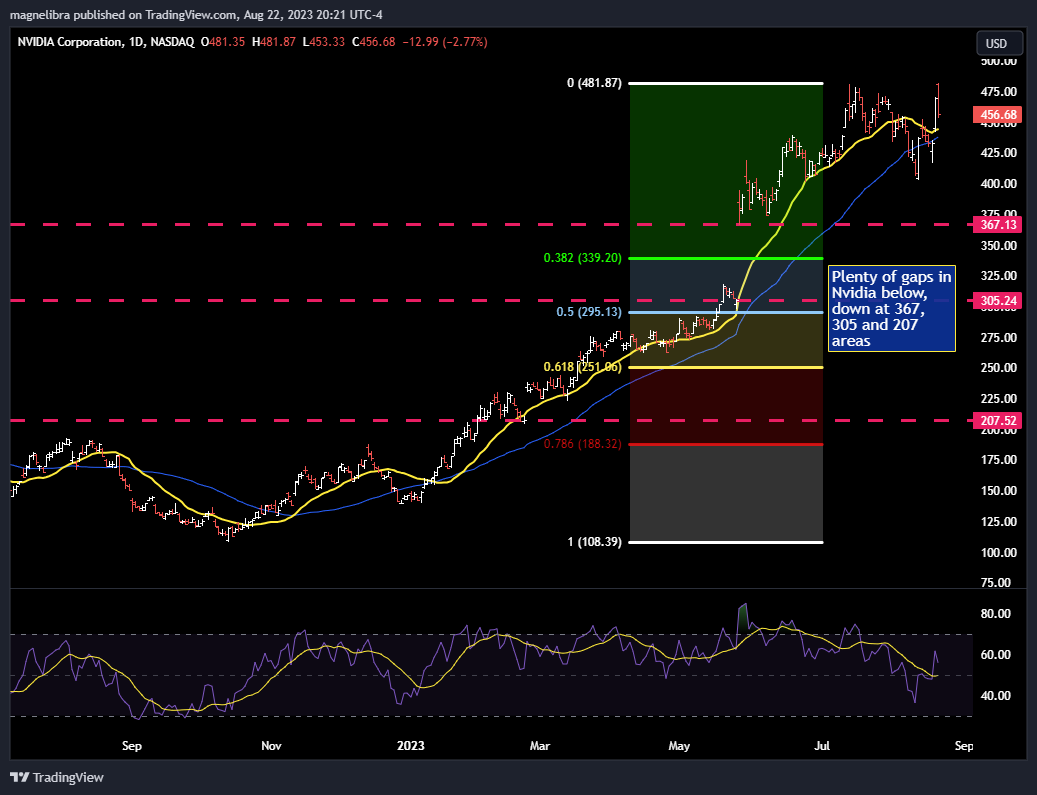The image size is (1037, 795).
Task: Click the 60.00 RSI axis tick
Action: click(x=995, y=655)
